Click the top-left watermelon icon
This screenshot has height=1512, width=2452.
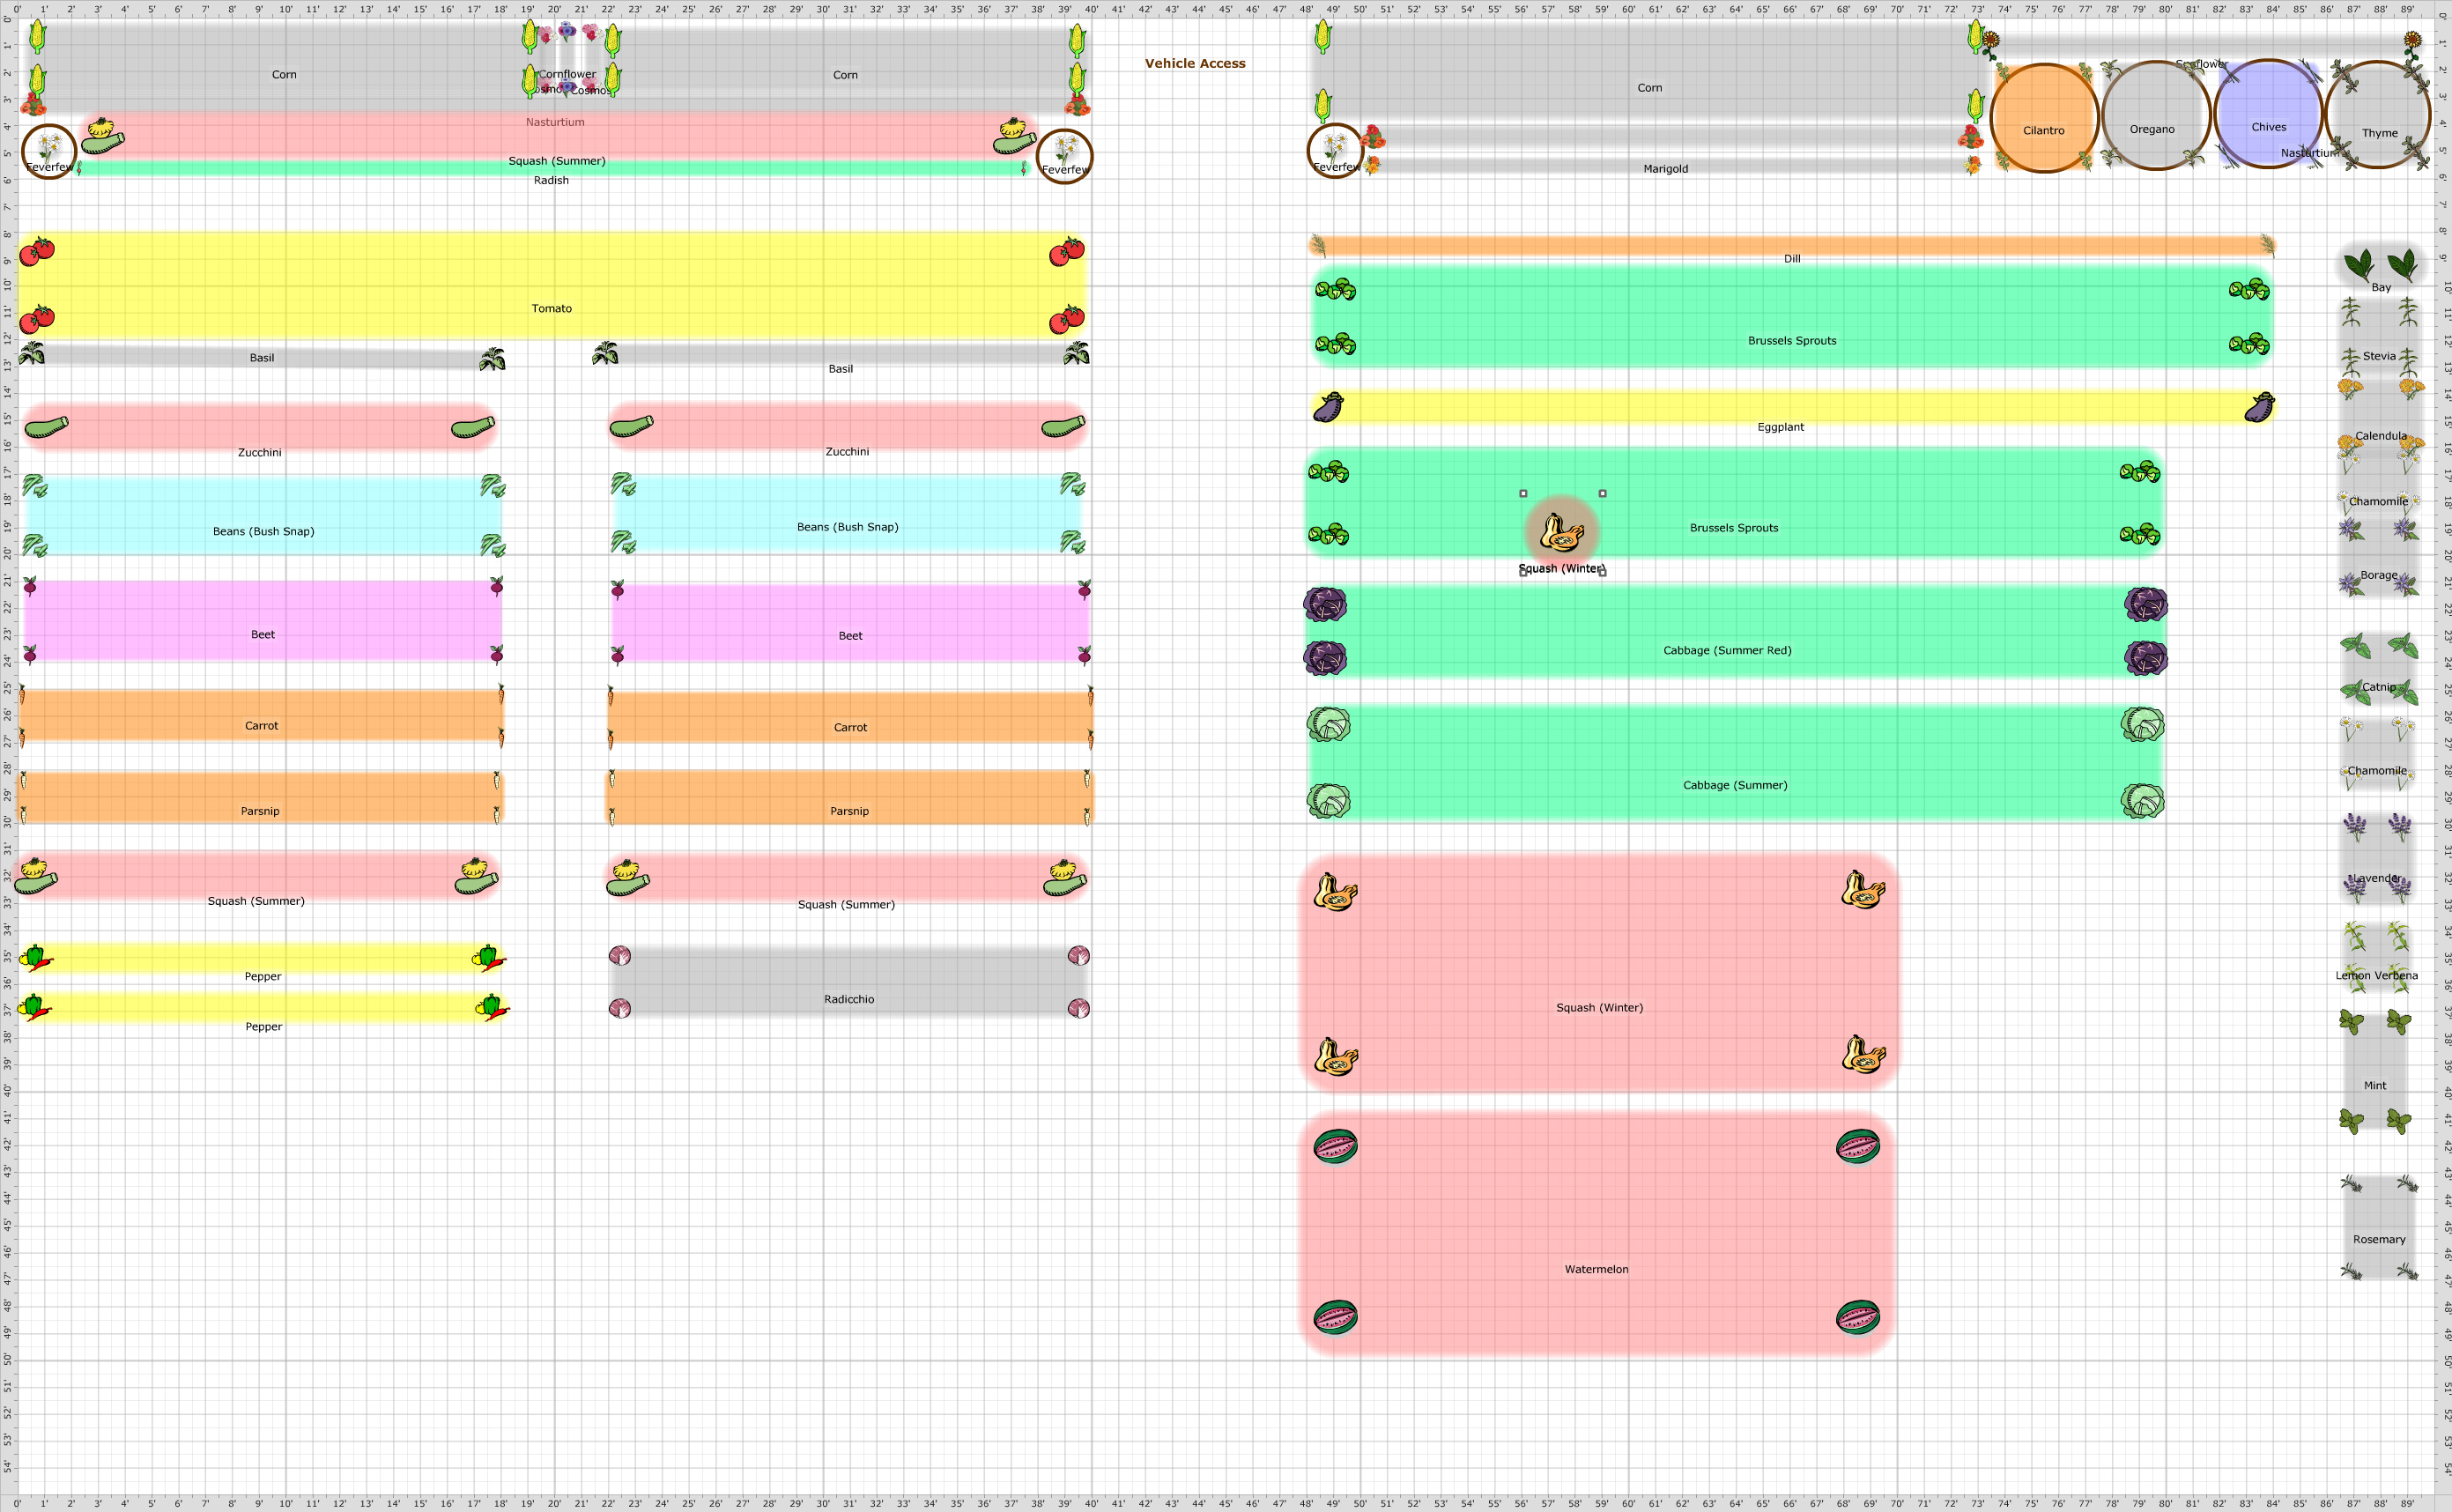coord(1335,1146)
